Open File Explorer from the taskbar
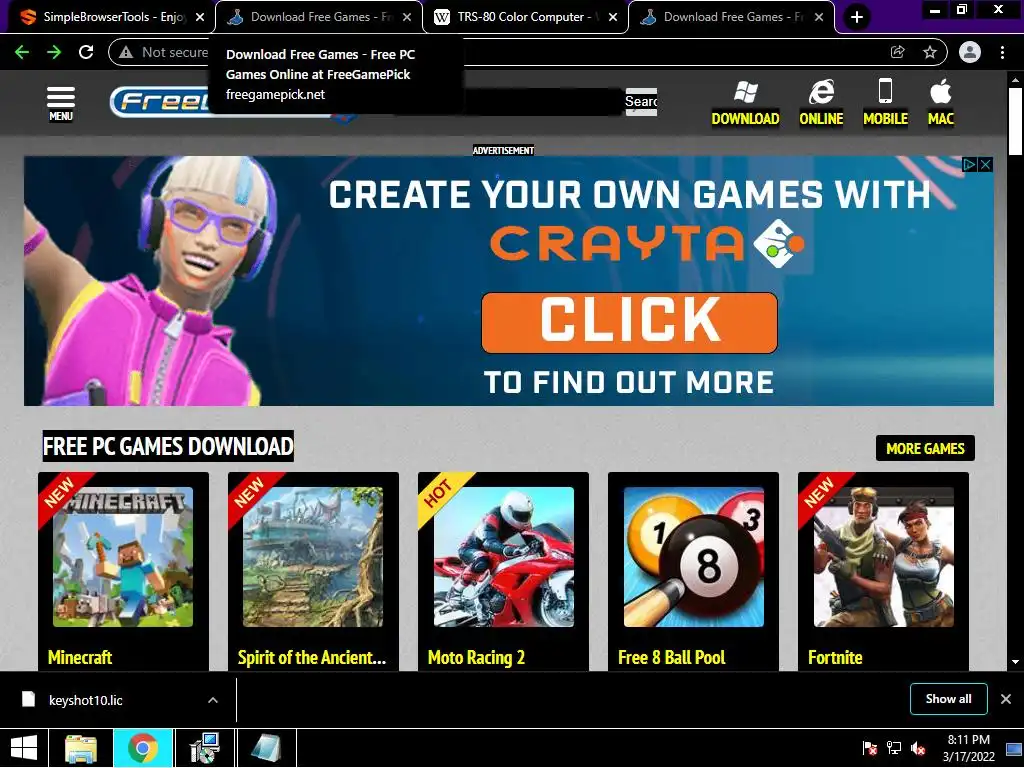 click(81, 748)
